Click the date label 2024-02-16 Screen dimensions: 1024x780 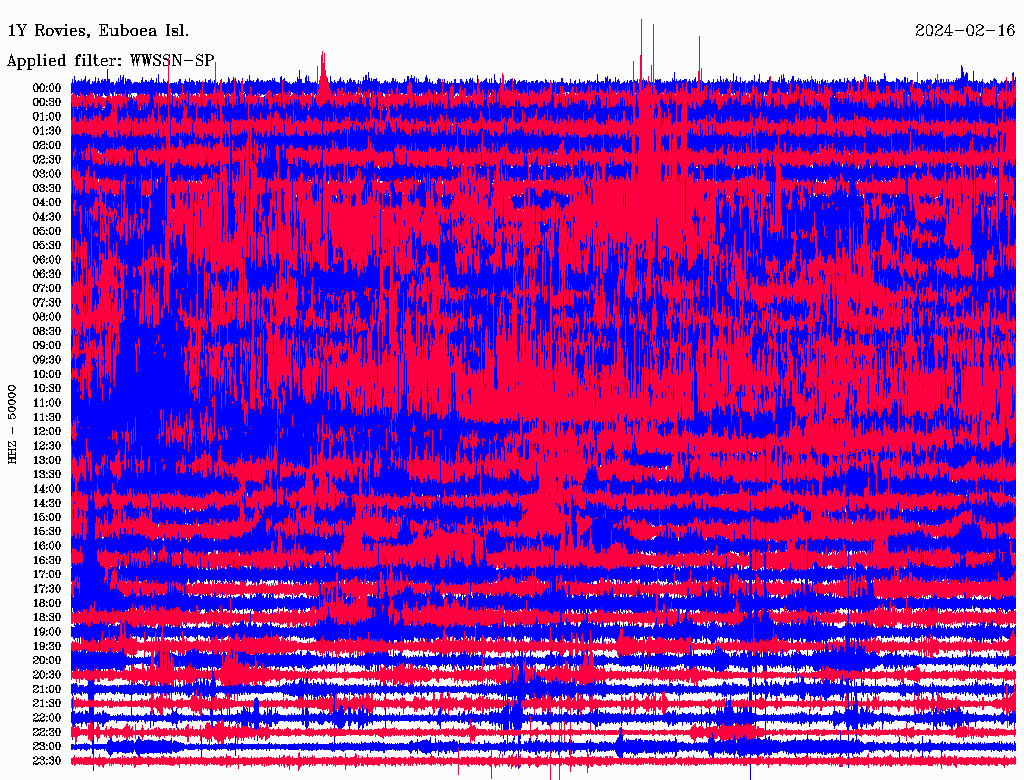pyautogui.click(x=965, y=31)
